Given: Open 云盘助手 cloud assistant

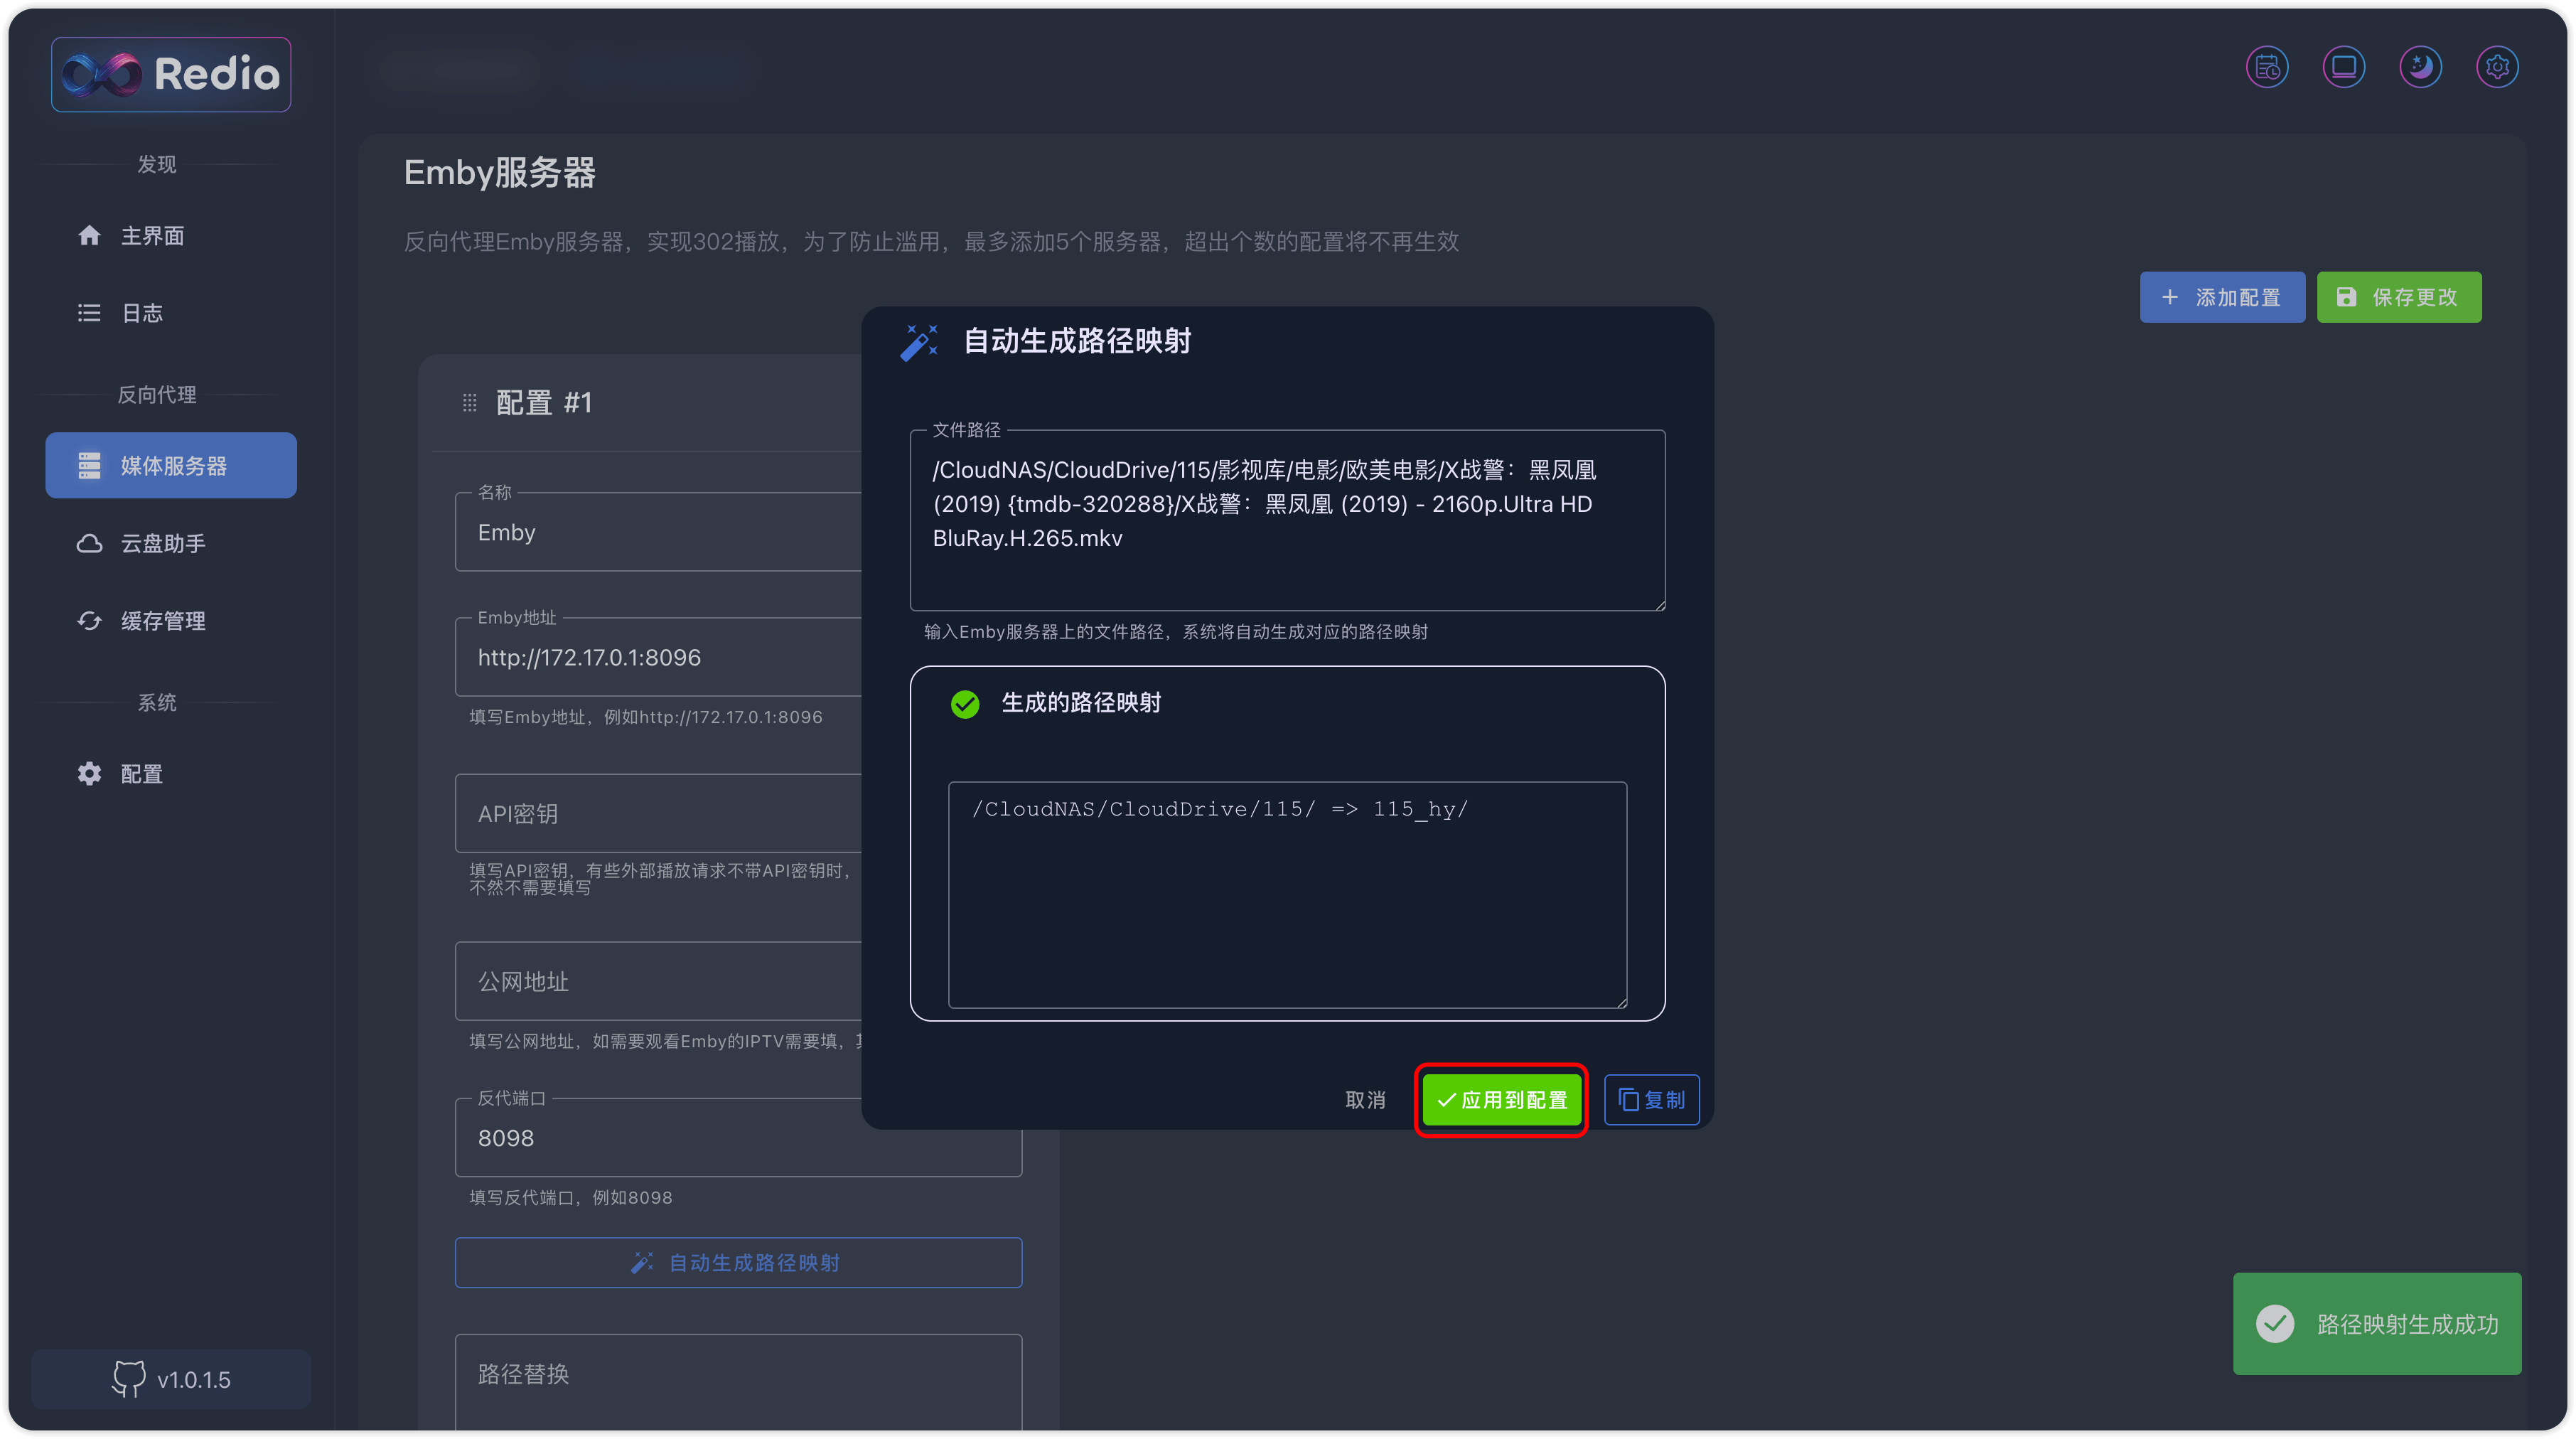Looking at the screenshot, I should pyautogui.click(x=162, y=543).
